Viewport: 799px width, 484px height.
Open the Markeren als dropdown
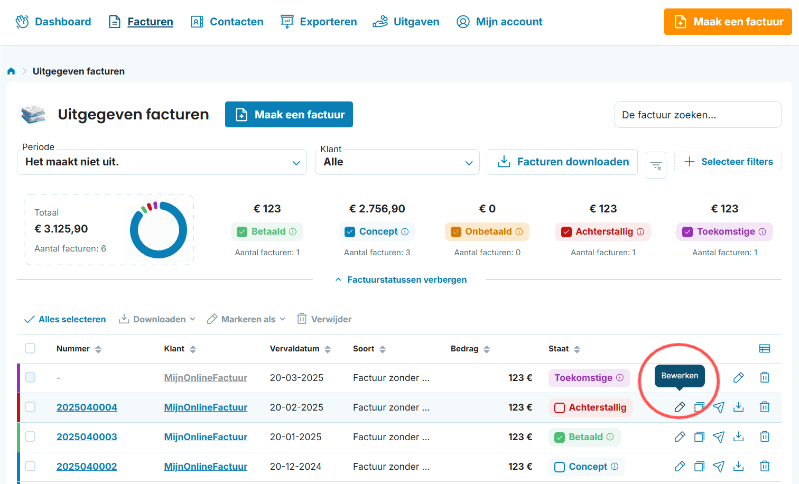(x=246, y=319)
